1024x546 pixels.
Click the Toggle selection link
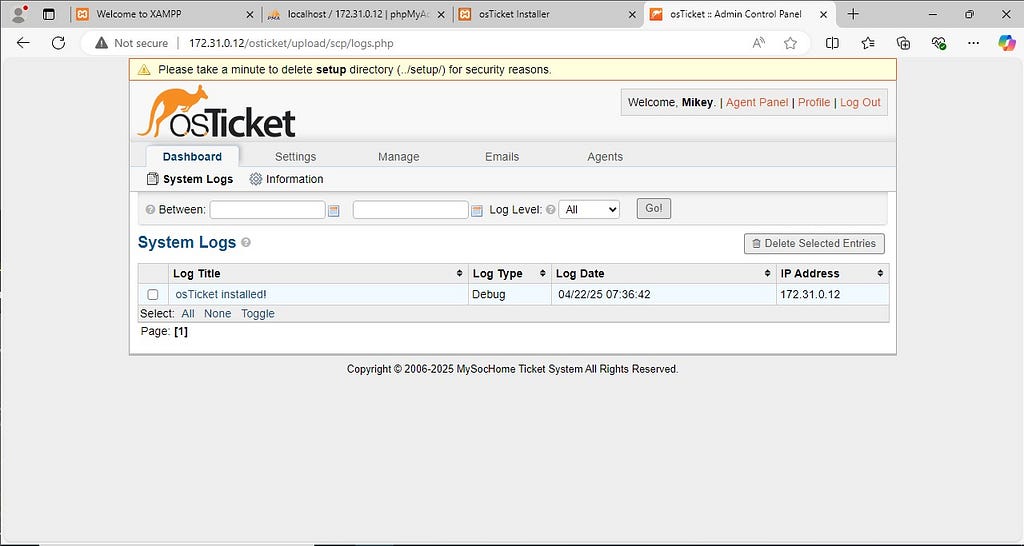click(x=258, y=313)
